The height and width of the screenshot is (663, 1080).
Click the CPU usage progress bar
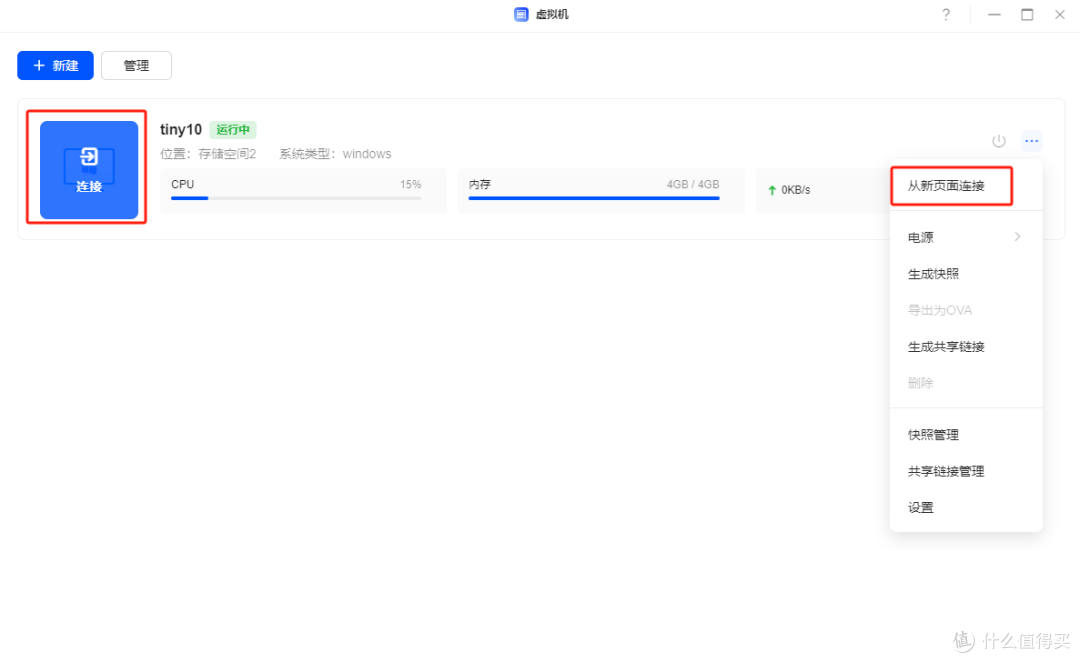(x=296, y=198)
